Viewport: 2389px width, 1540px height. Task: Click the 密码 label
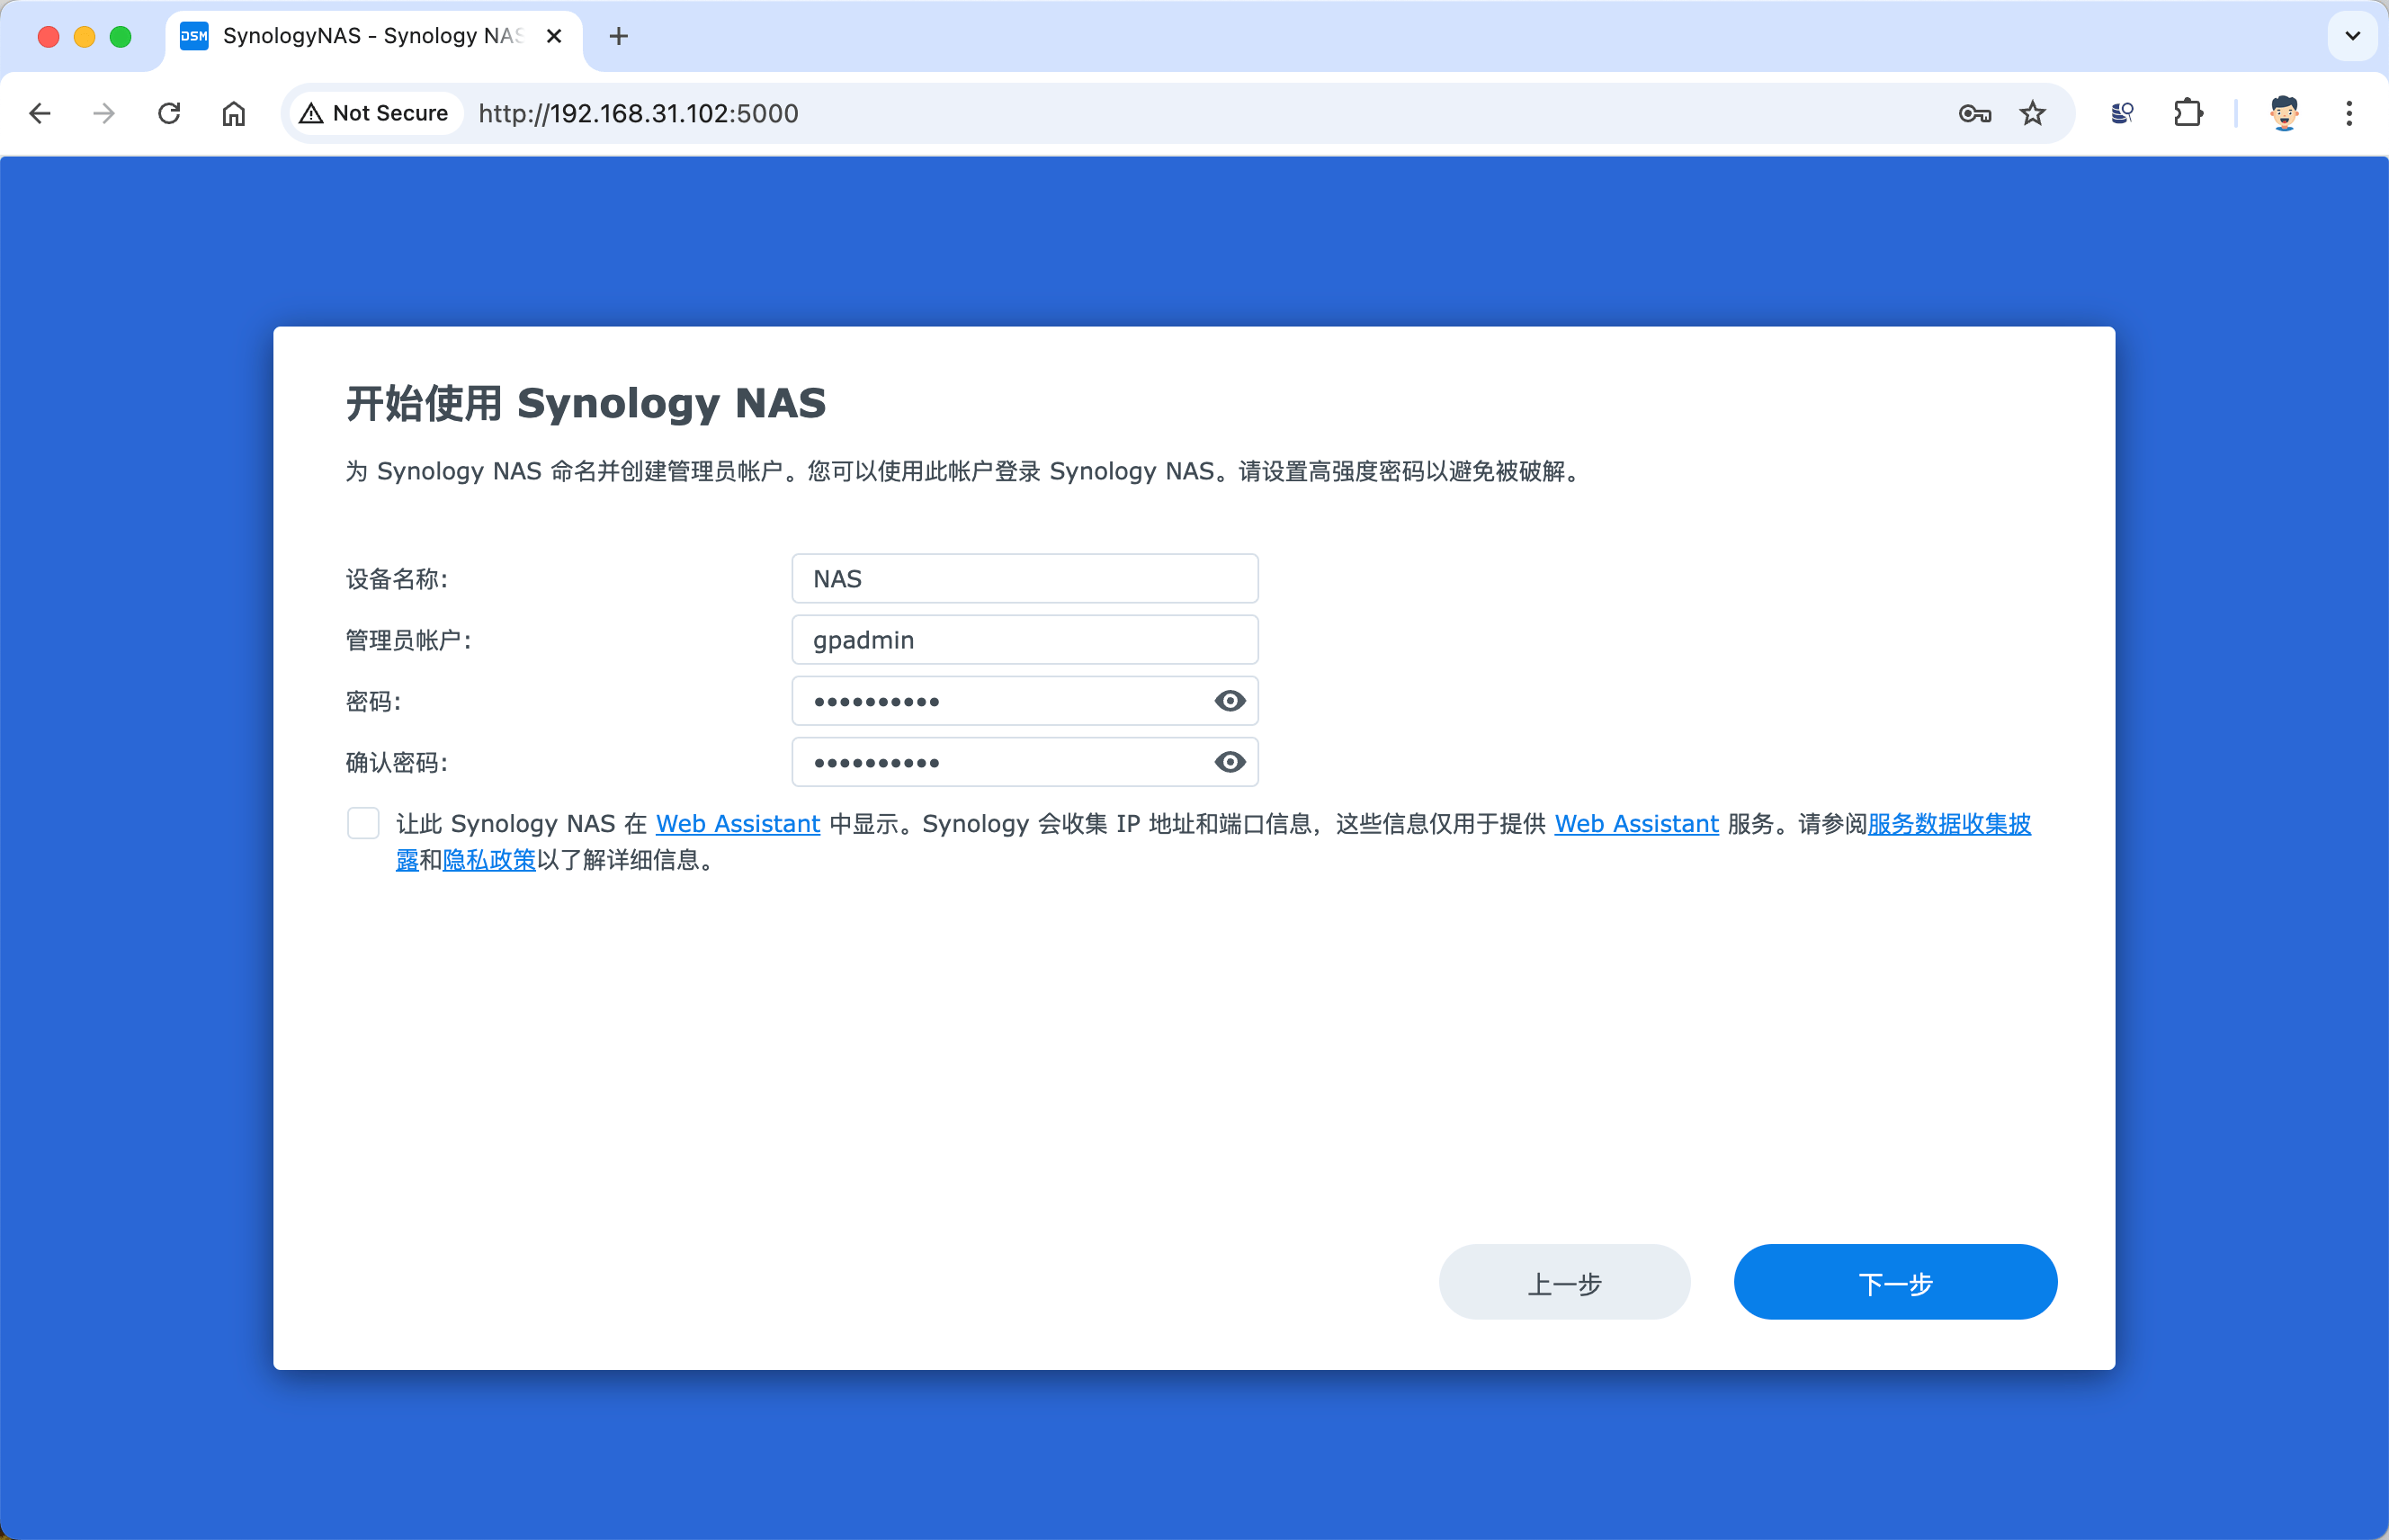pos(374,701)
